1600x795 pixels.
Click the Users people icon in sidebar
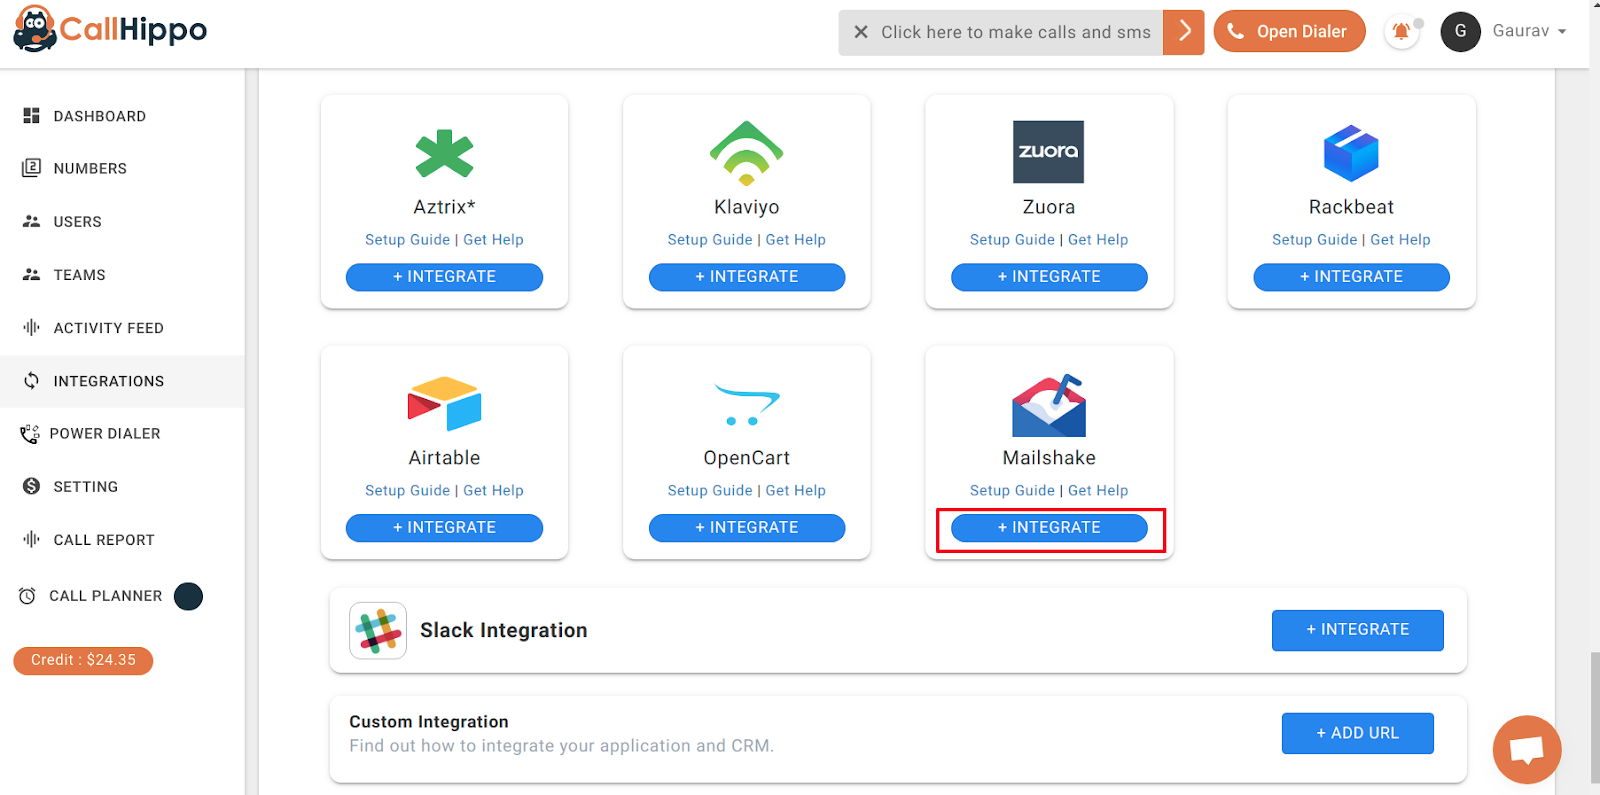click(x=32, y=221)
